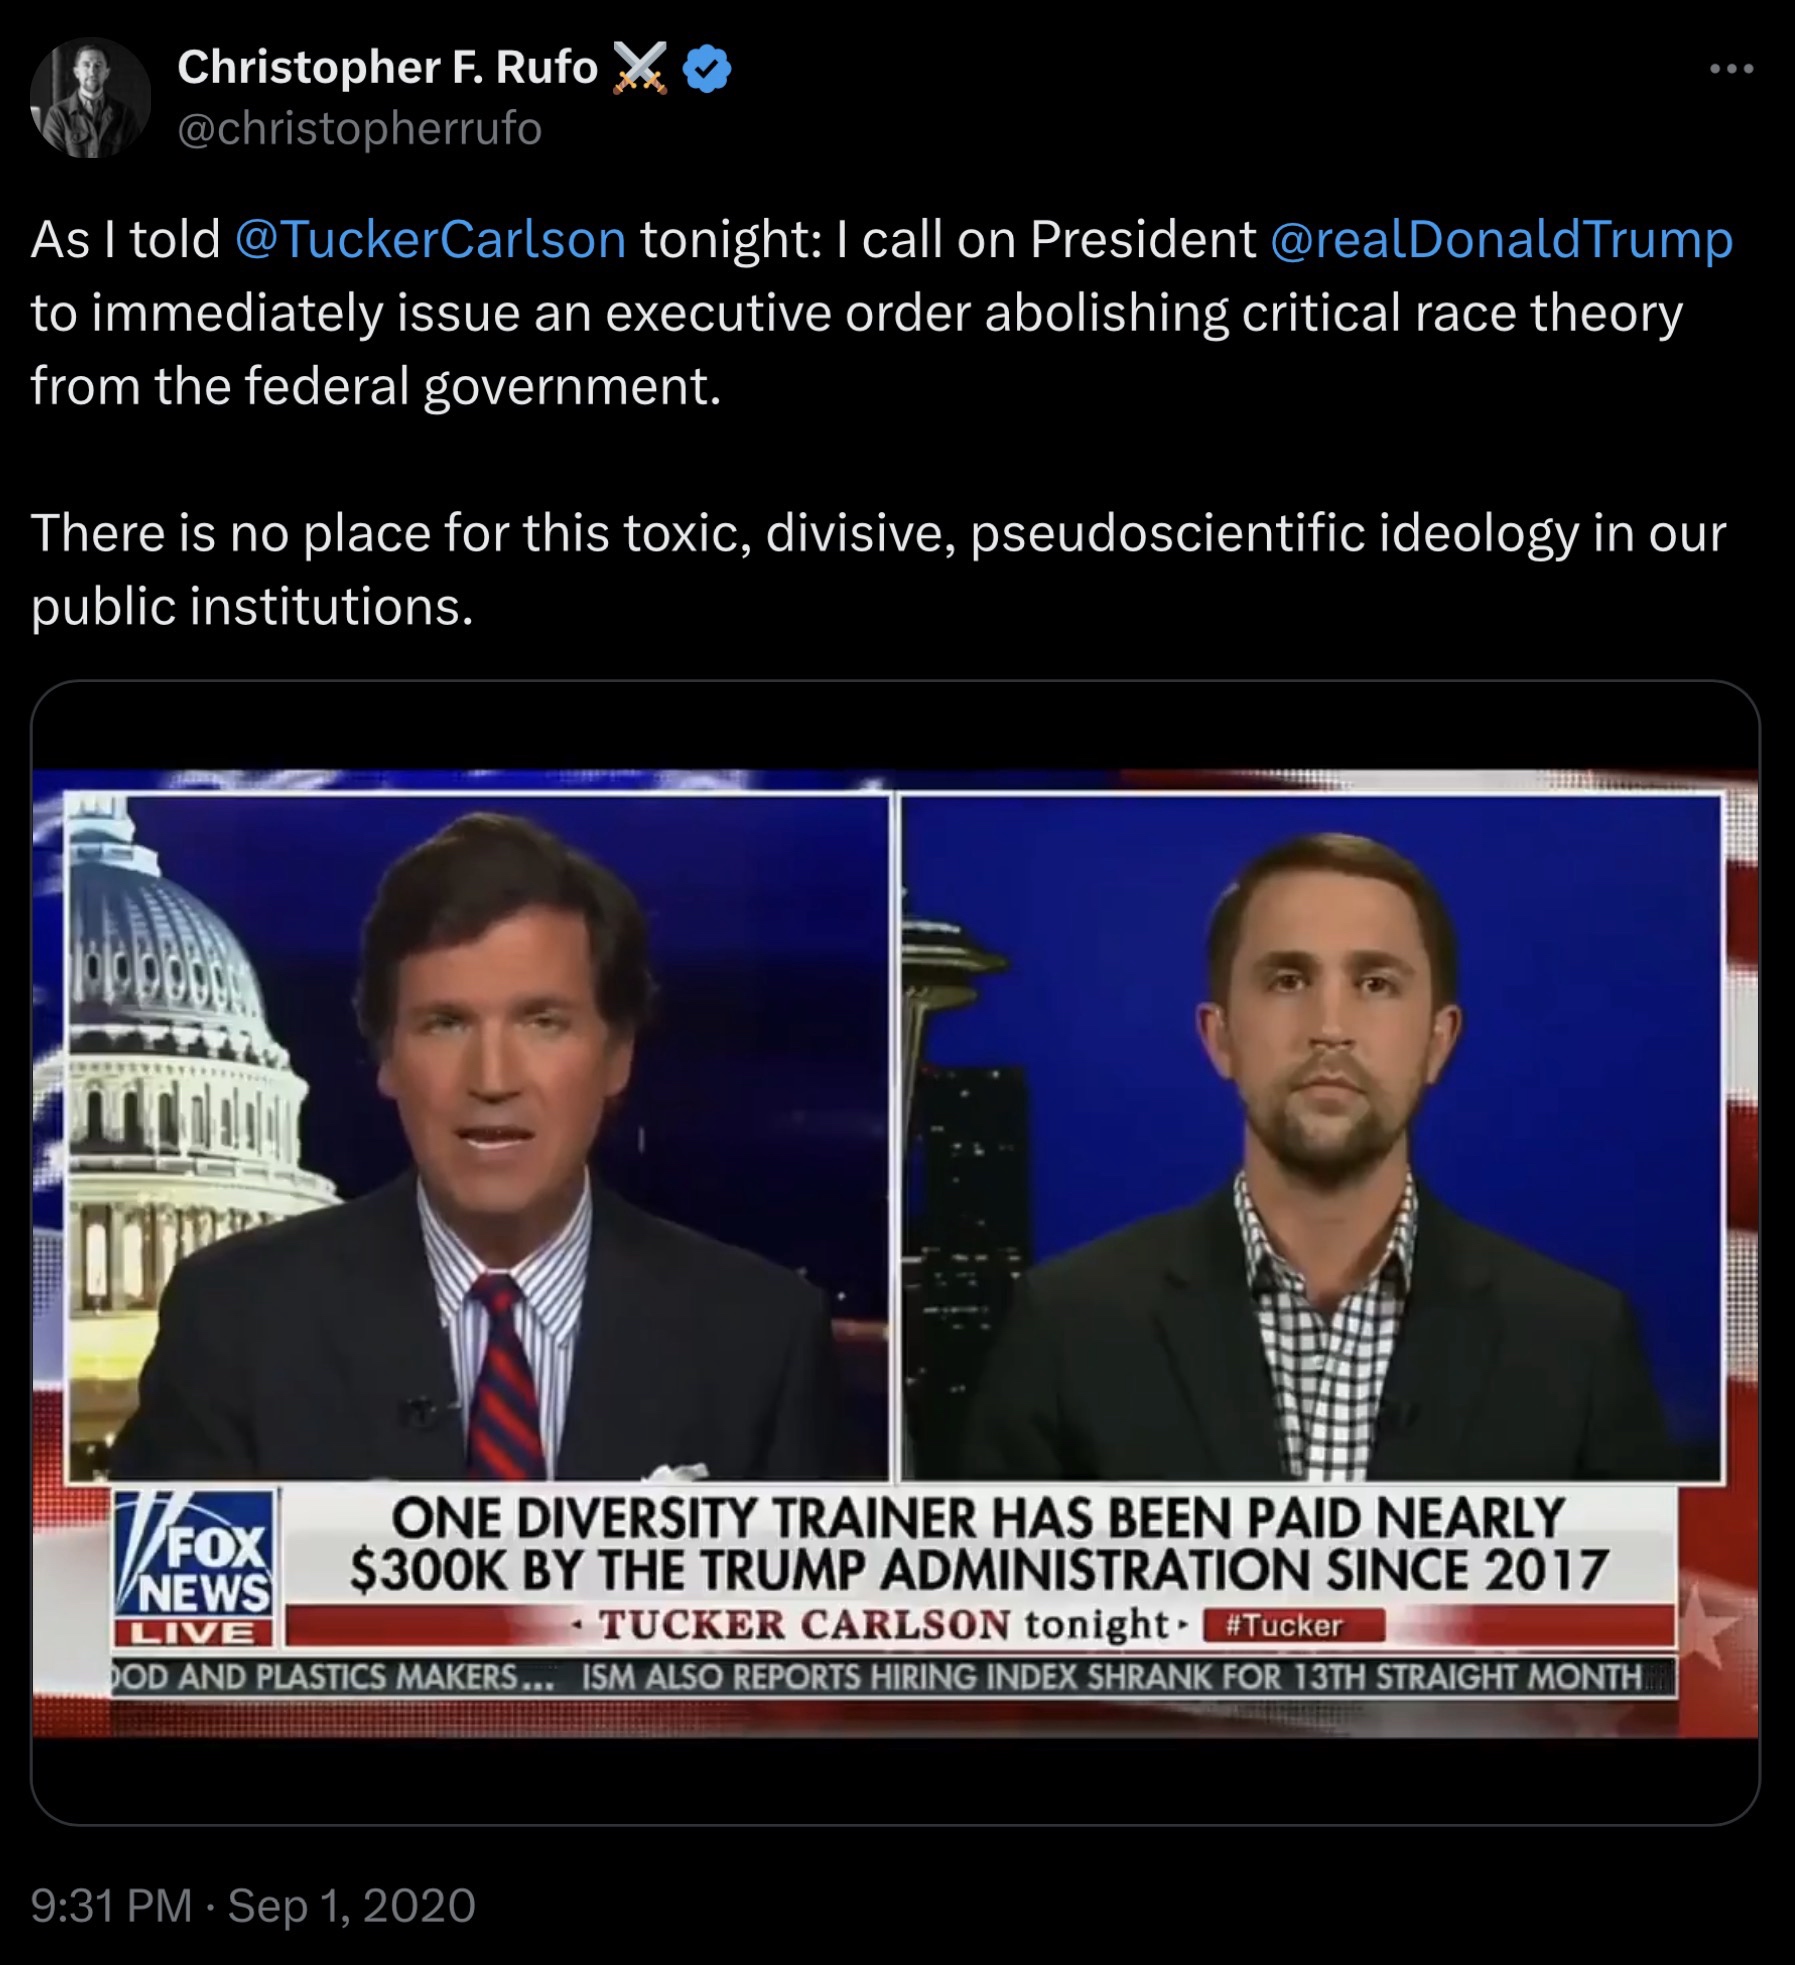Click the guest's side of the video
Screen dimensions: 1795x1965
[1312, 1137]
